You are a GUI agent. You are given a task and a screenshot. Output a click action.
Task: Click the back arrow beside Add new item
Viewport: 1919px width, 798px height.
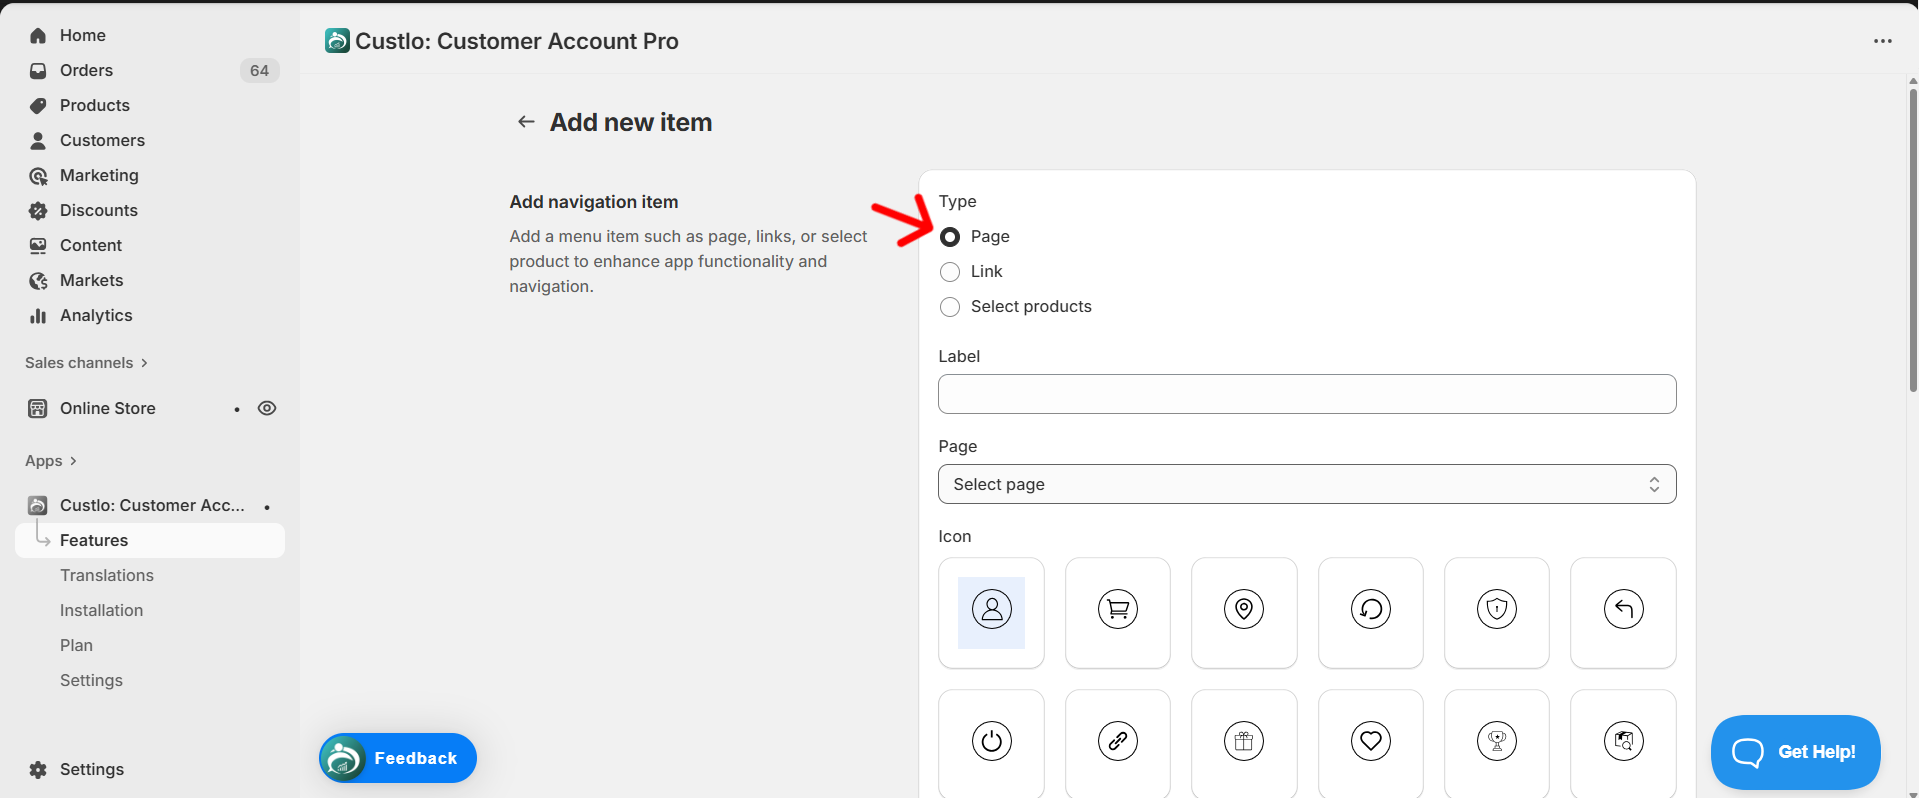click(x=526, y=122)
